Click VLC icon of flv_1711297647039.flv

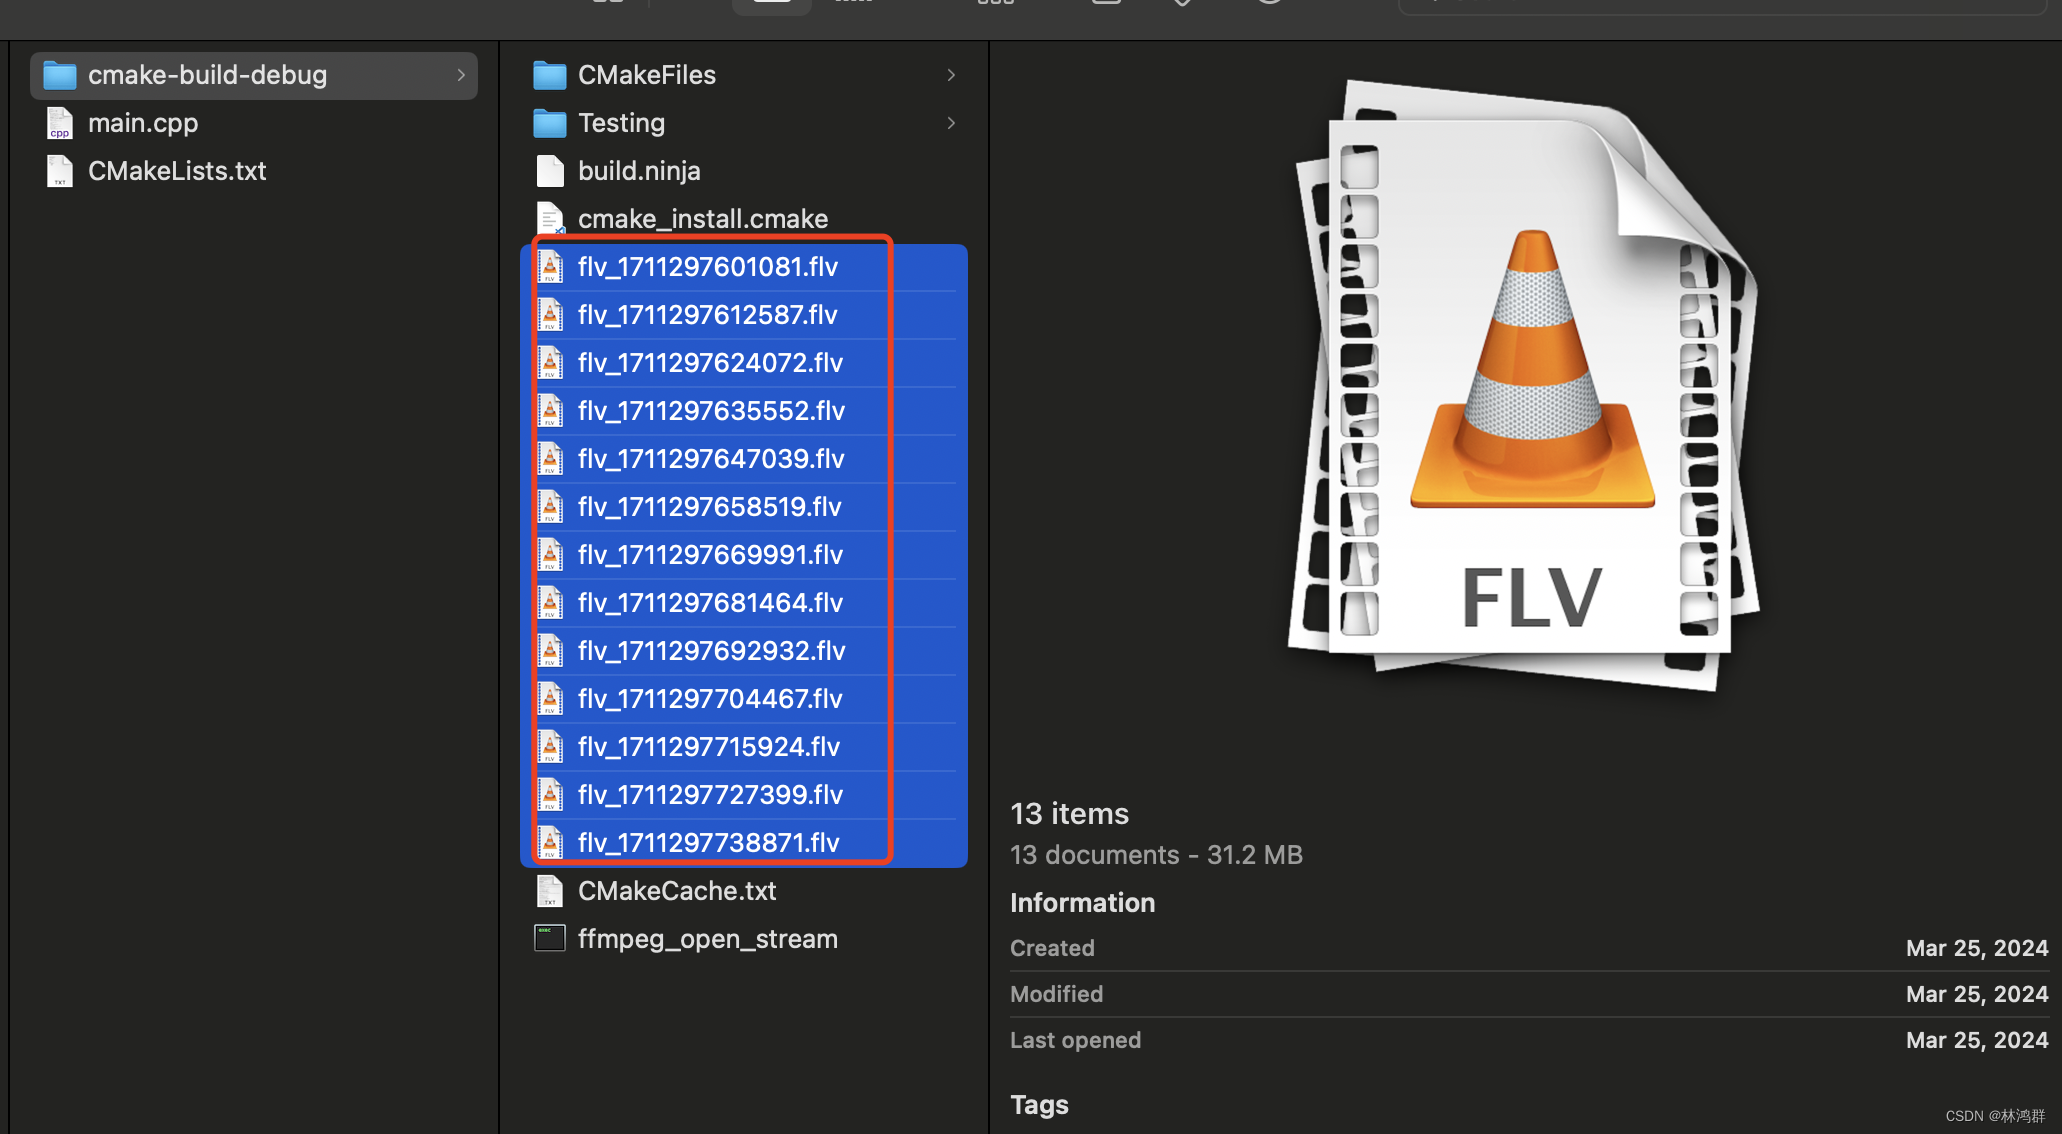coord(550,459)
